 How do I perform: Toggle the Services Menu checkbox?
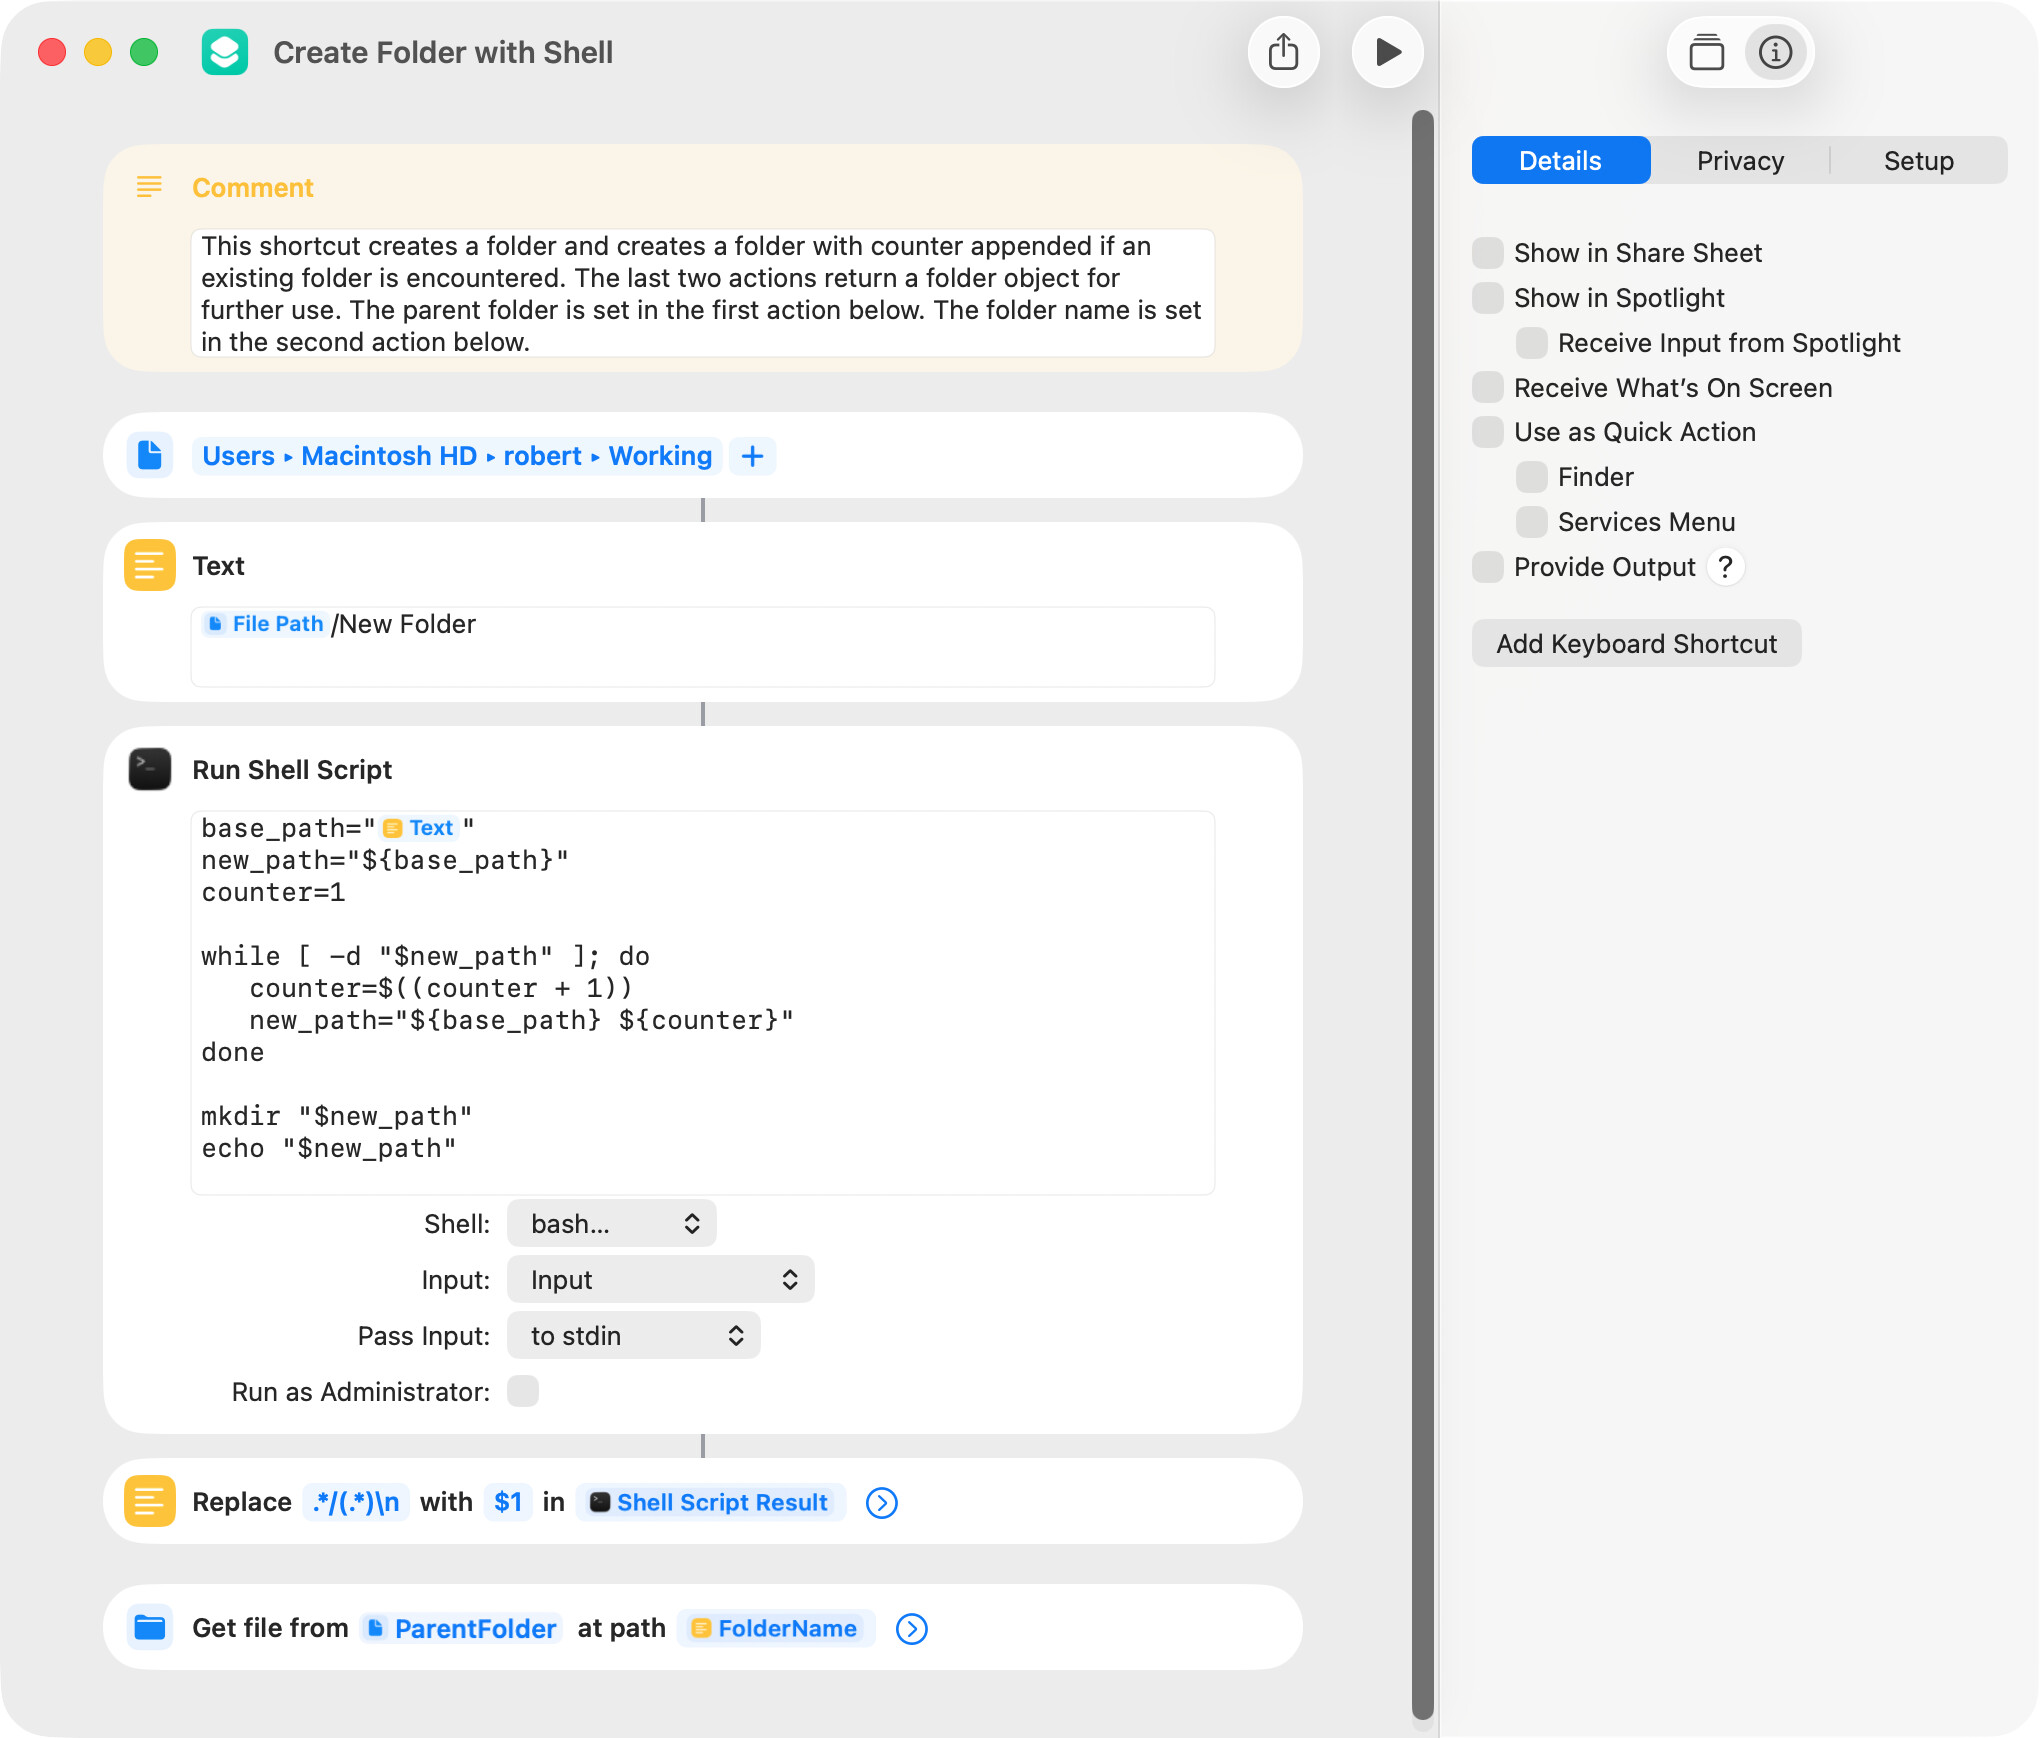(x=1531, y=522)
